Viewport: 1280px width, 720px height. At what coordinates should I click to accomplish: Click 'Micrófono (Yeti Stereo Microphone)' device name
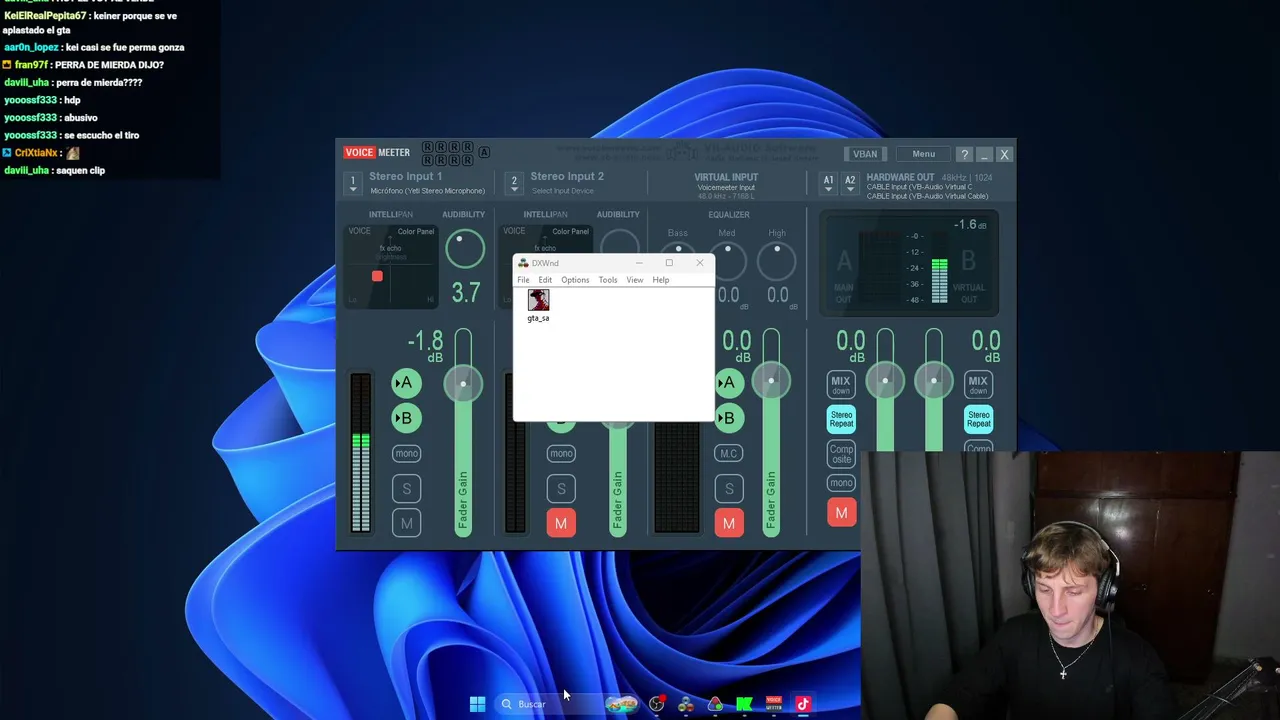pyautogui.click(x=427, y=191)
